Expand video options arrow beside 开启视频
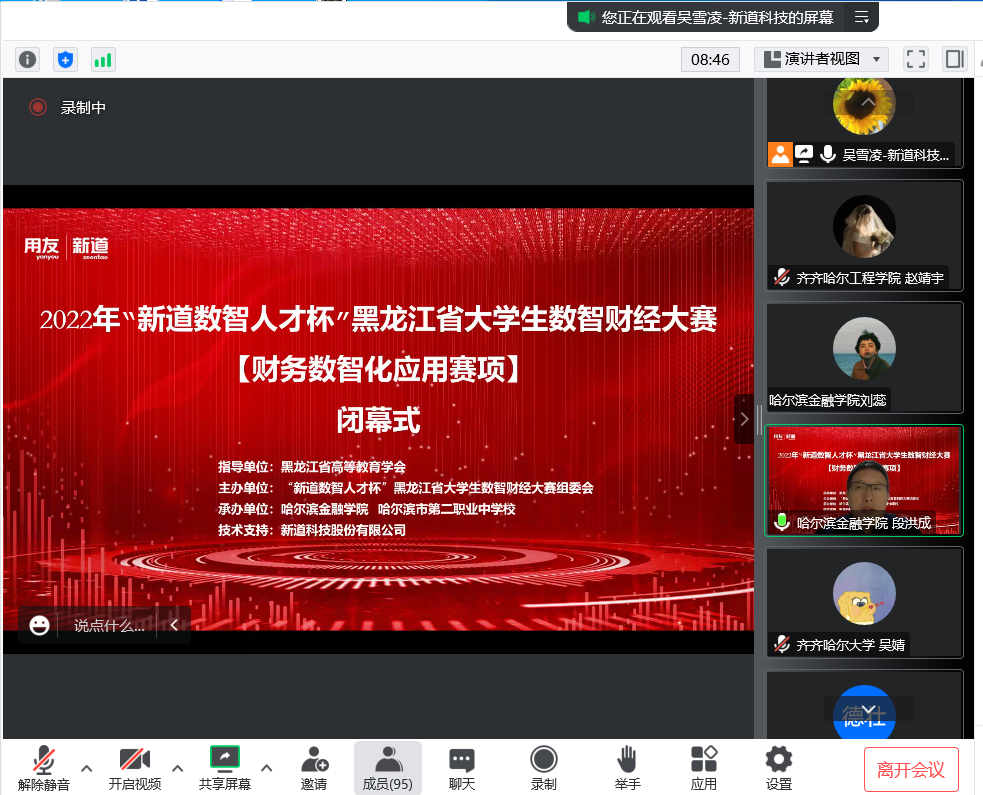 (x=178, y=768)
